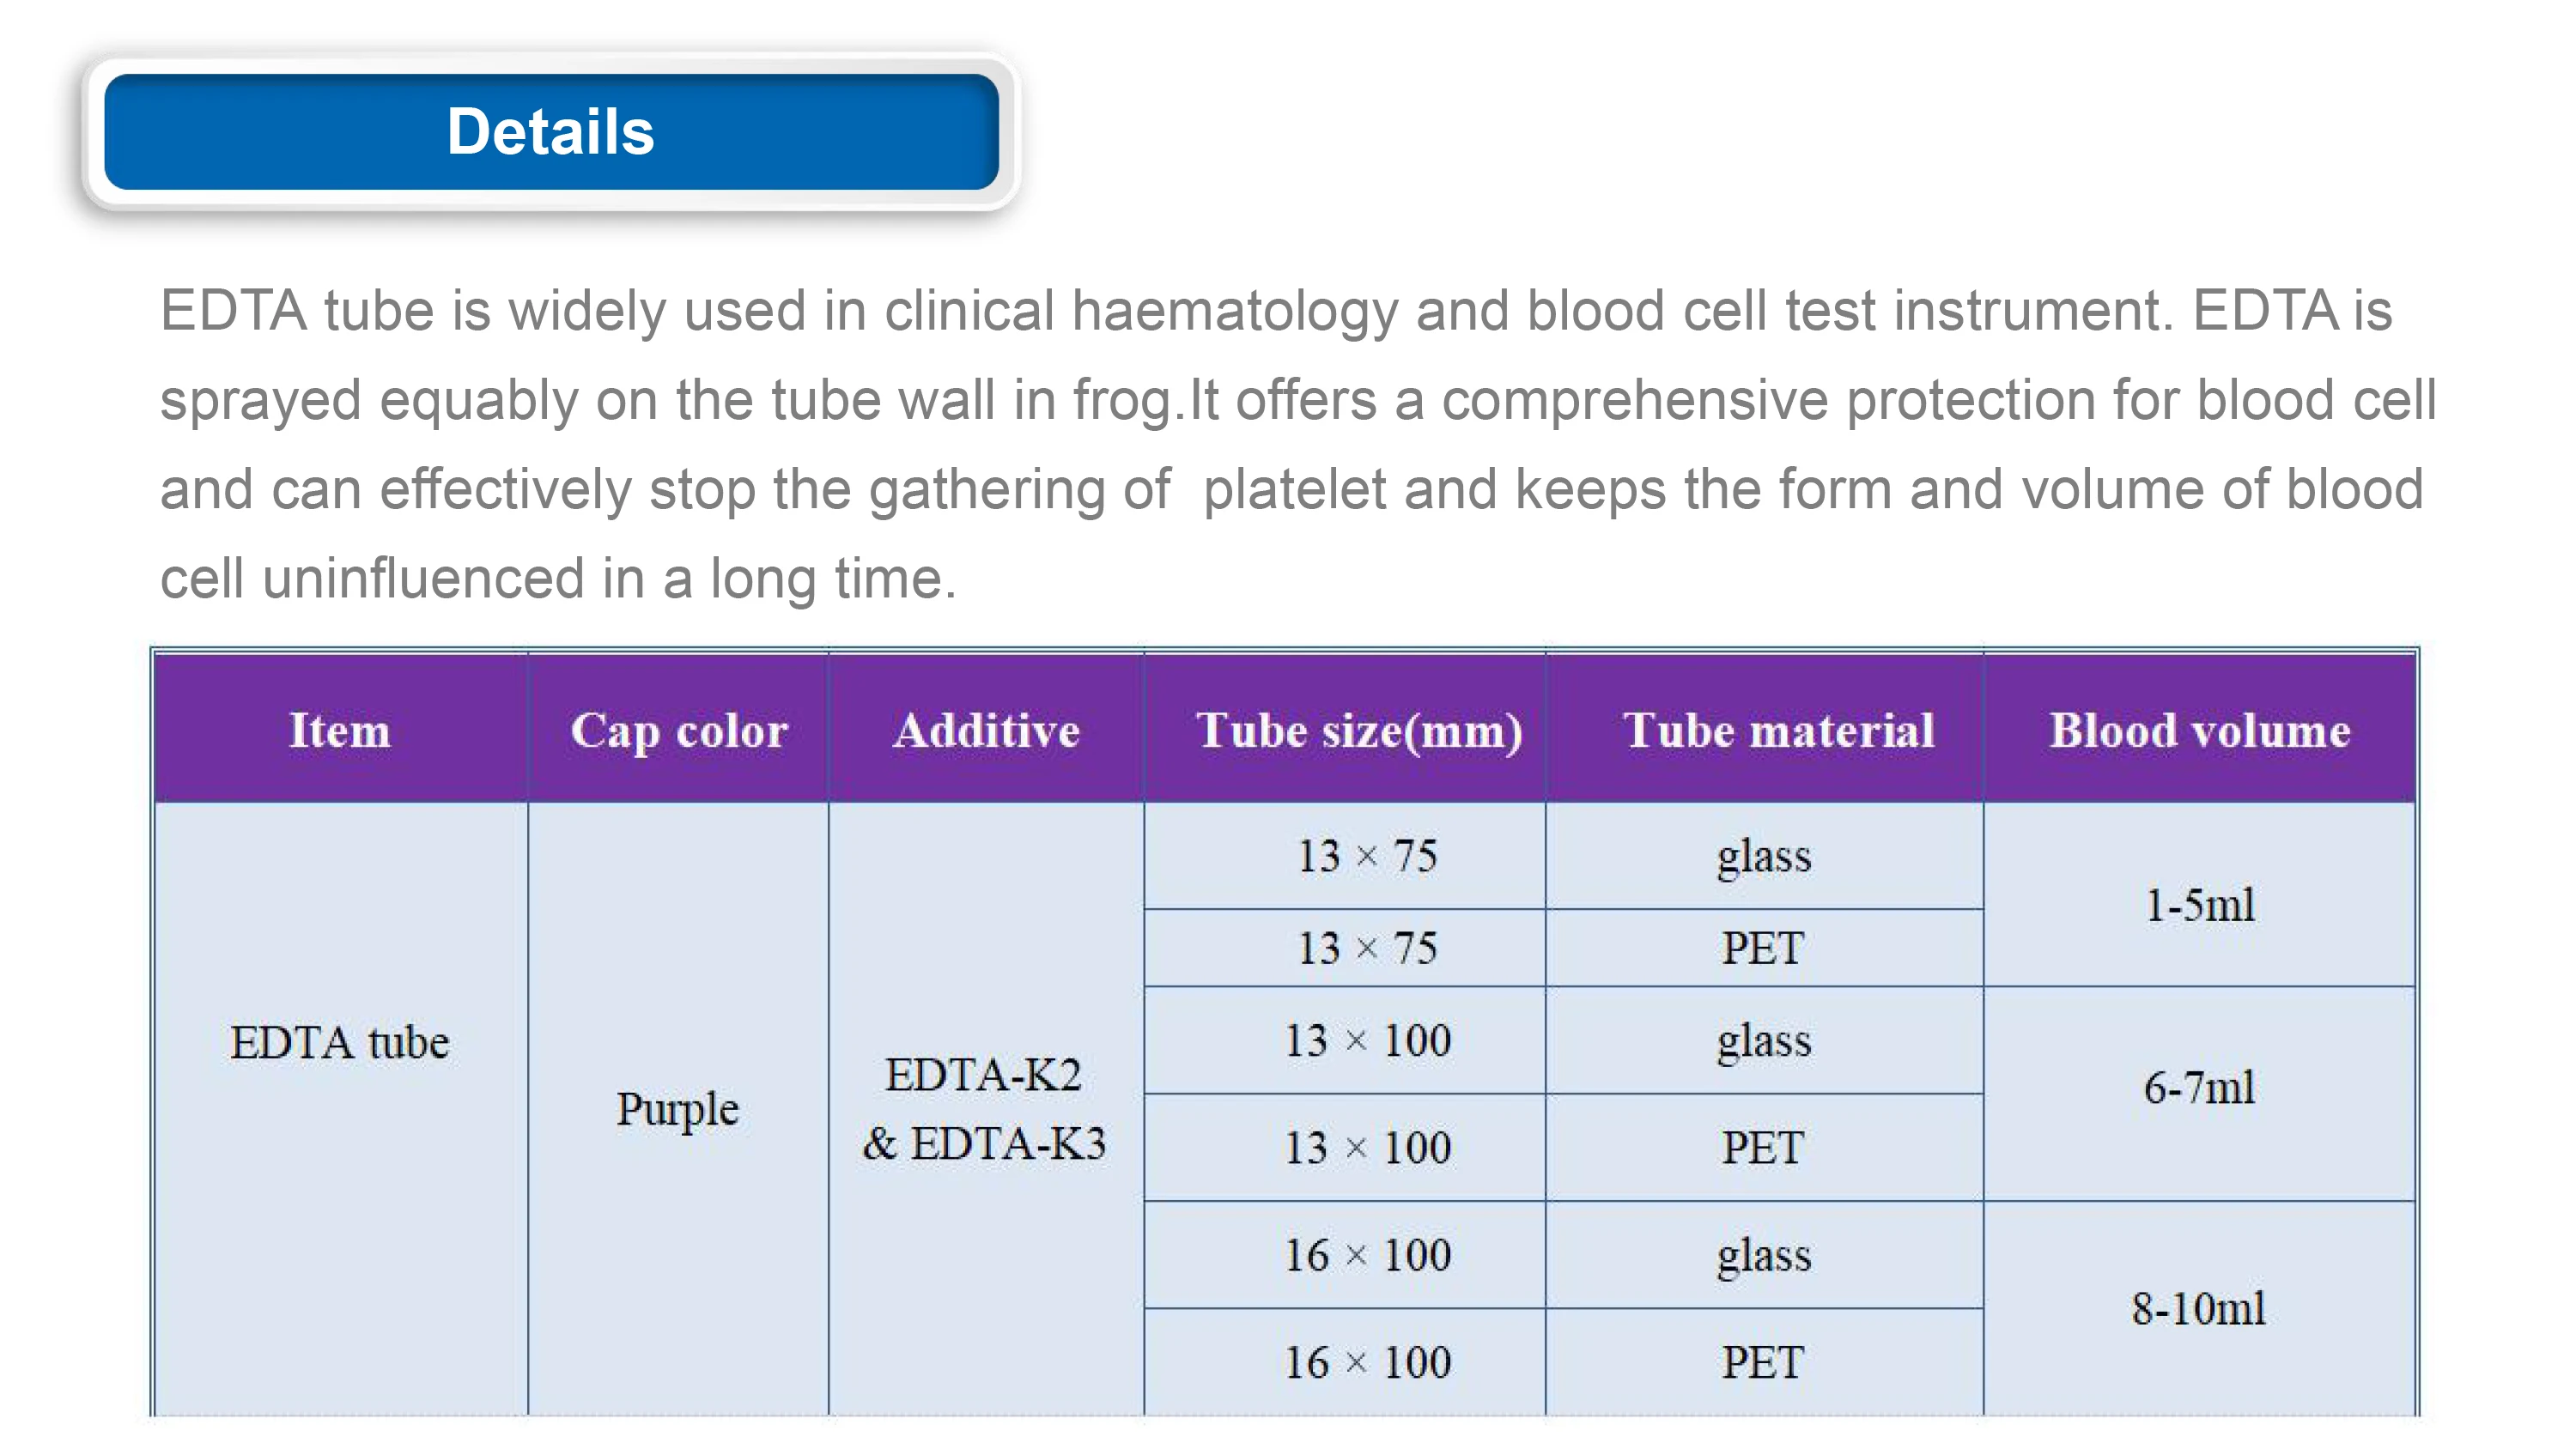Select the Tube material column header
The height and width of the screenshot is (1449, 2576).
coord(1778,730)
